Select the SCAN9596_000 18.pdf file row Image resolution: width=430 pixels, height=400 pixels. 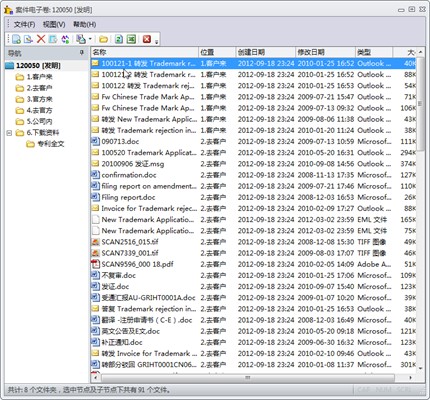click(x=253, y=264)
